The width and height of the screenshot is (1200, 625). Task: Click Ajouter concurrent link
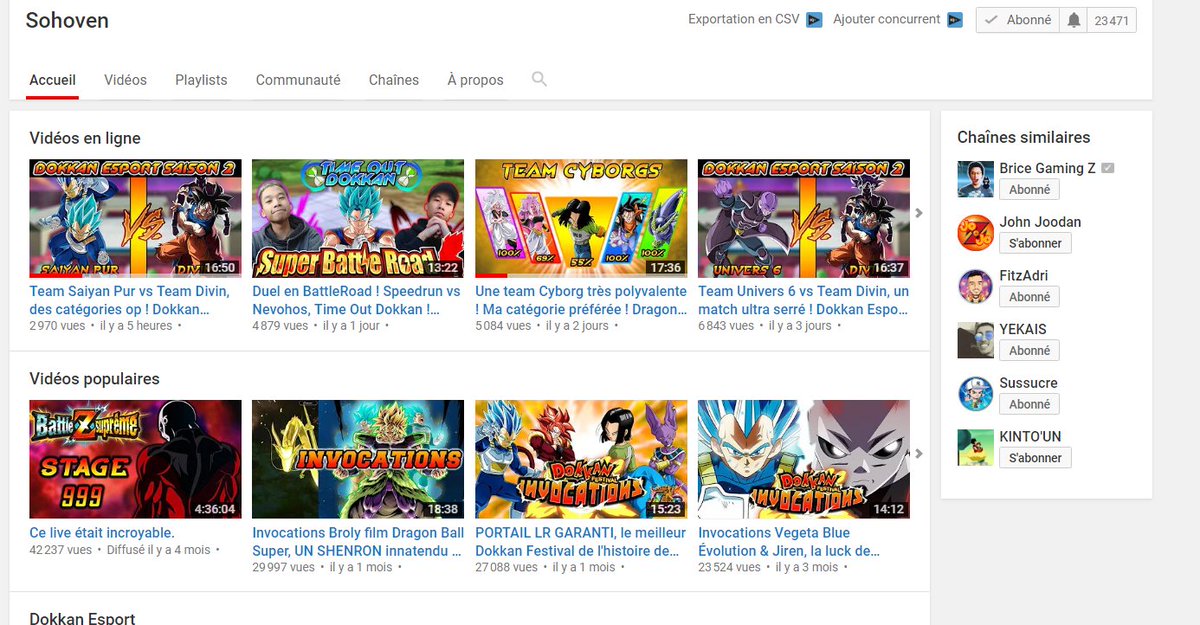pyautogui.click(x=887, y=19)
